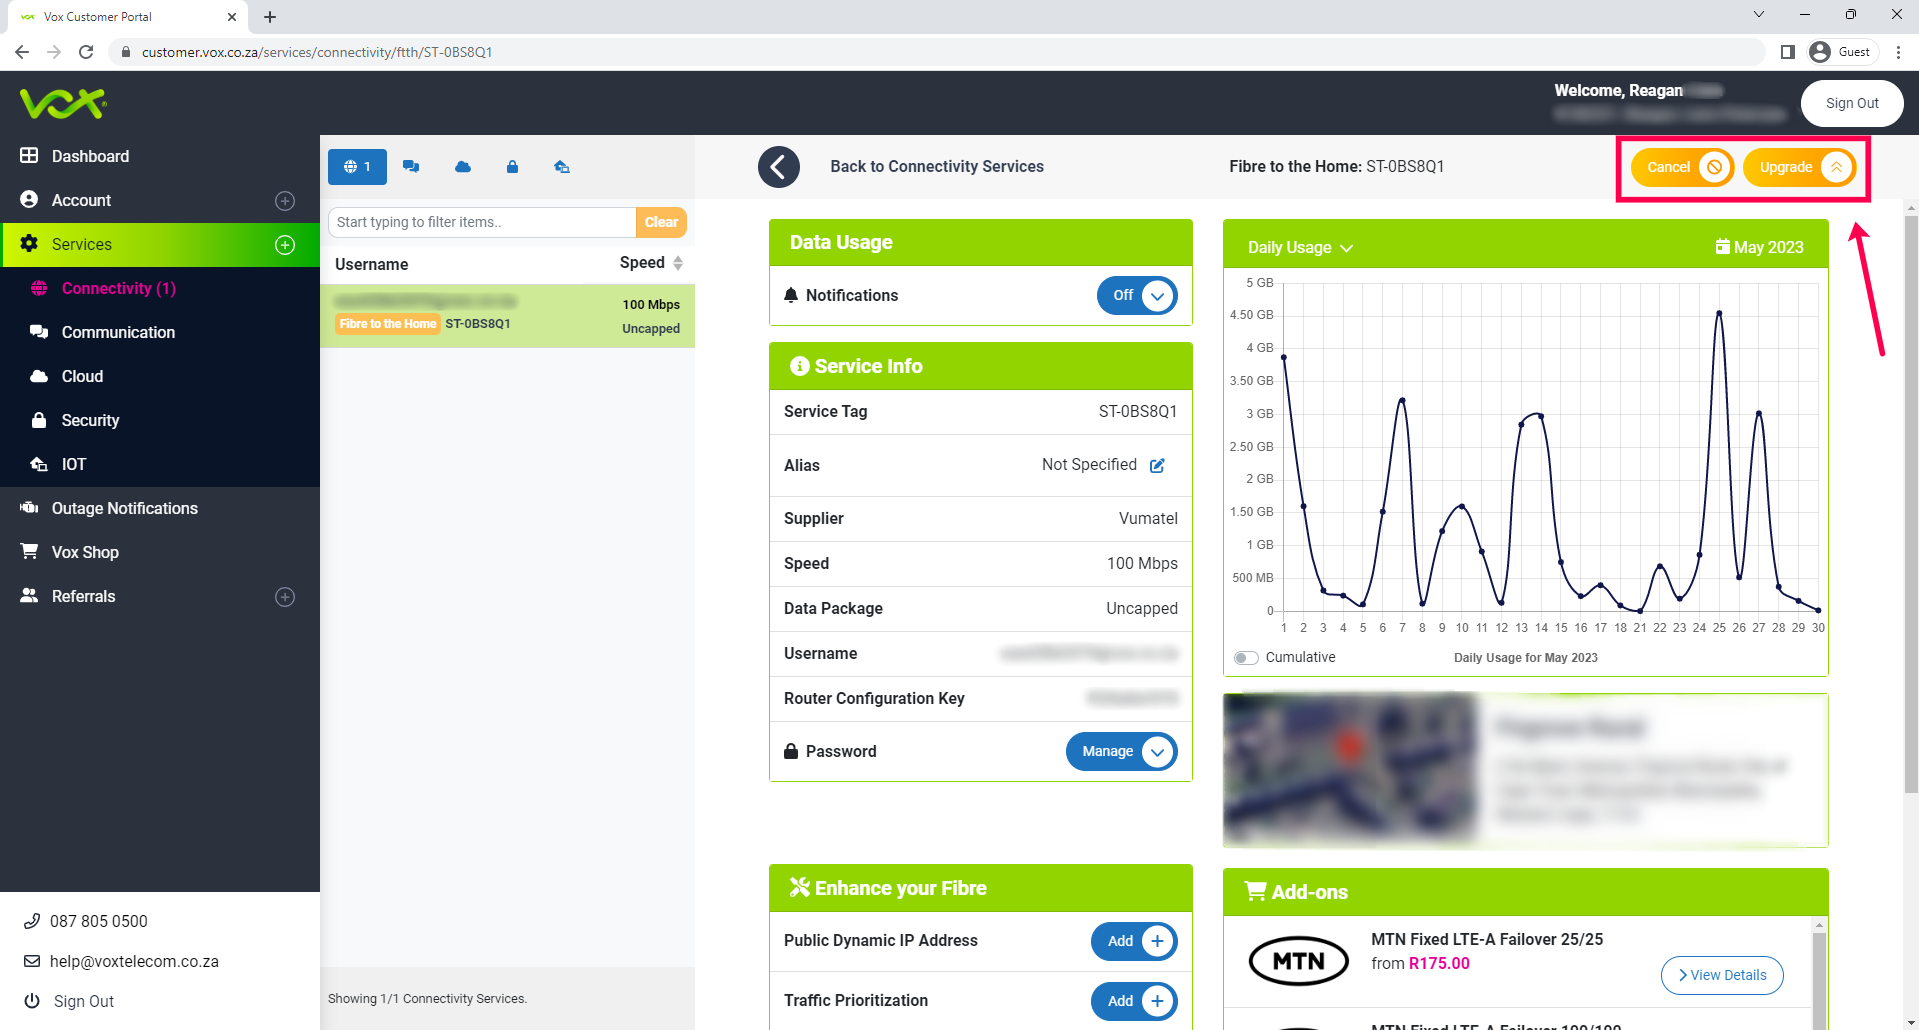Sign Out from sidebar footer
The width and height of the screenshot is (1919, 1030).
tap(84, 1001)
